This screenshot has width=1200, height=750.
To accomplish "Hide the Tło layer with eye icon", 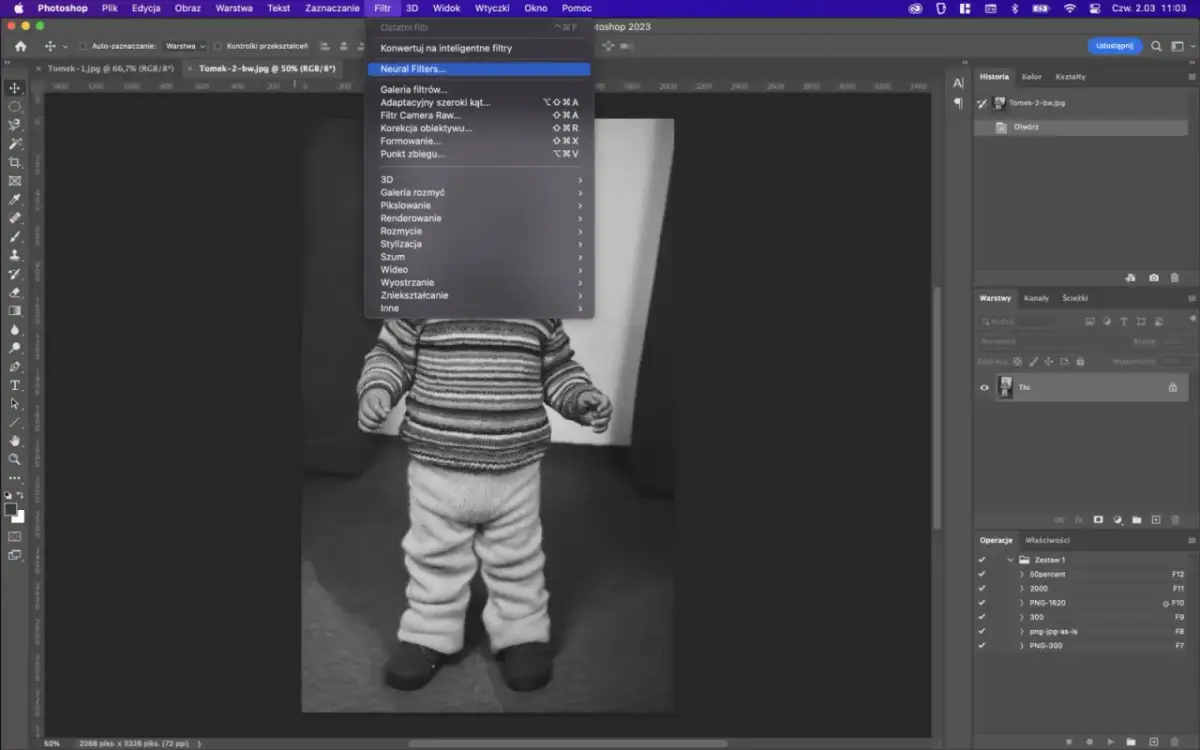I will tap(984, 388).
